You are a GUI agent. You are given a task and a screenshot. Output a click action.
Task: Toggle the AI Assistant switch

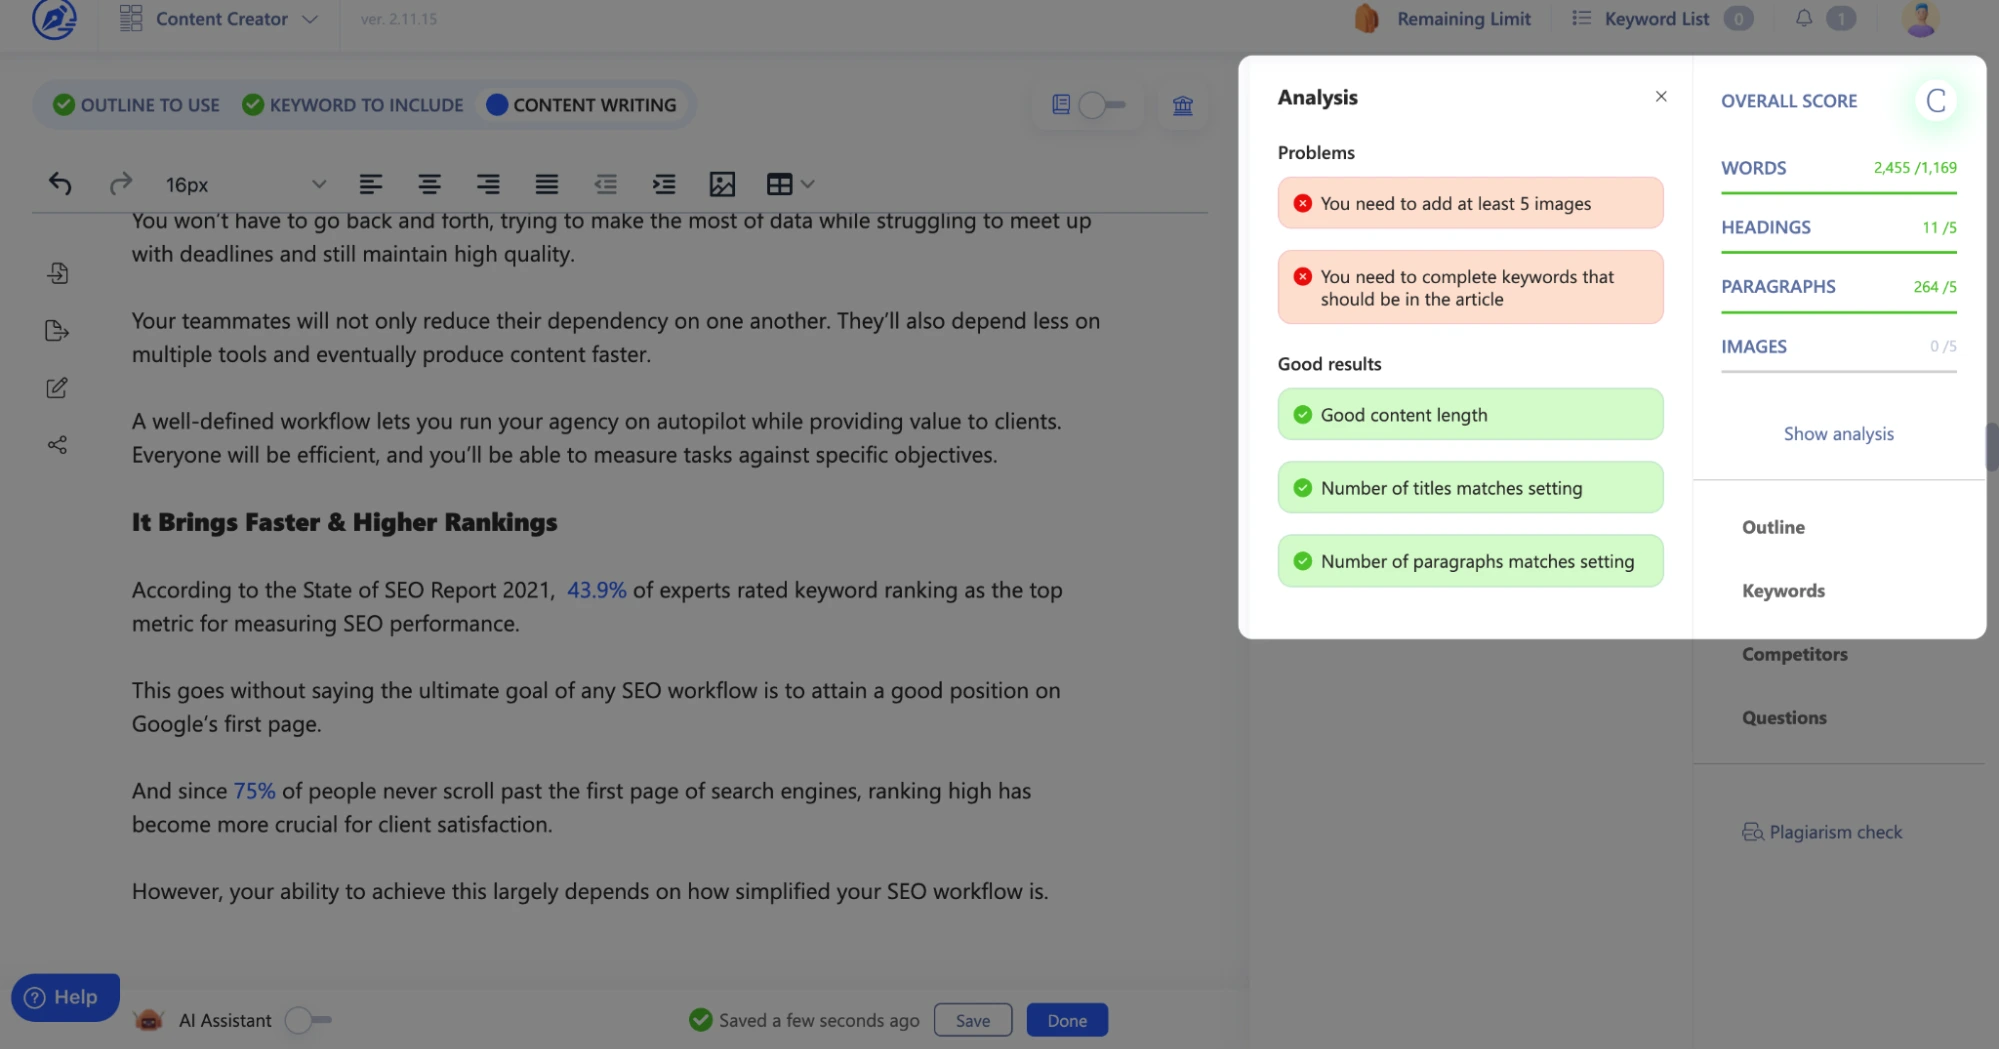tap(308, 1020)
